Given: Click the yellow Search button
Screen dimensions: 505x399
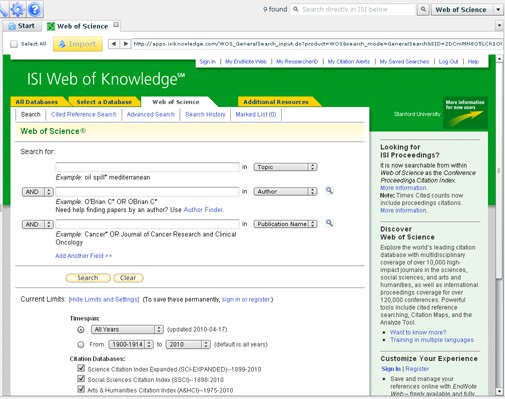Looking at the screenshot, I should click(88, 278).
